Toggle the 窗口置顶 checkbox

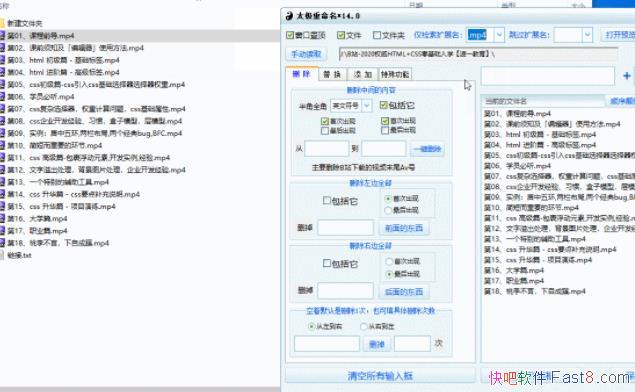pyautogui.click(x=290, y=35)
